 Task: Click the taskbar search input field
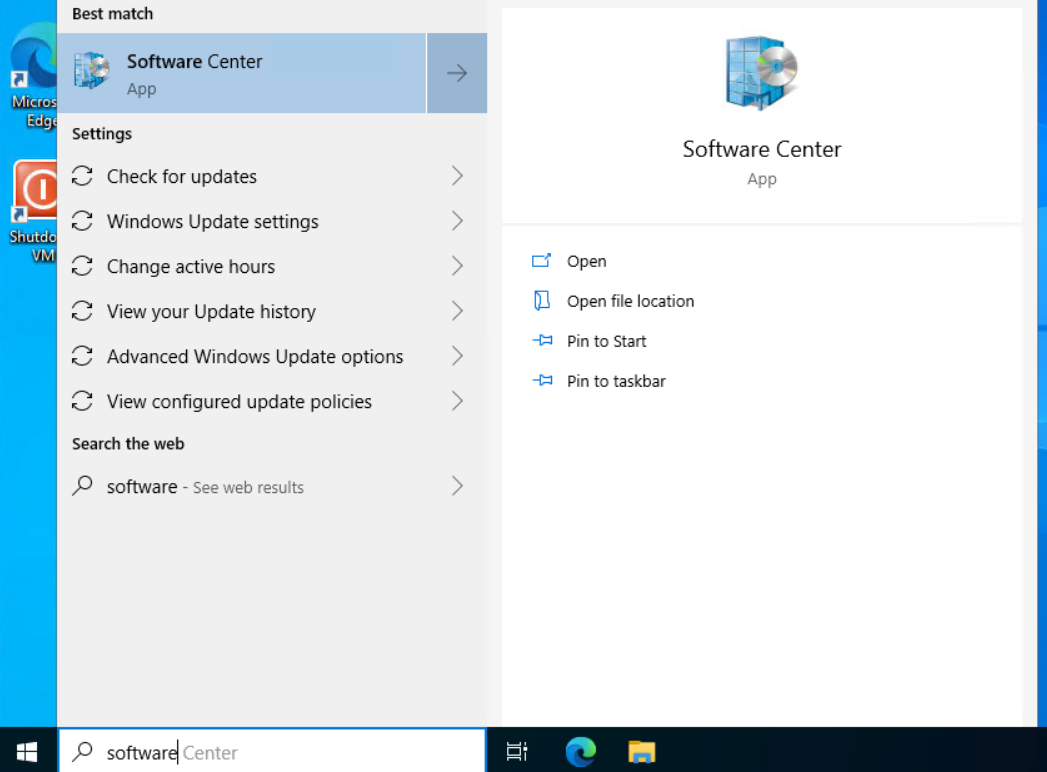click(x=272, y=752)
